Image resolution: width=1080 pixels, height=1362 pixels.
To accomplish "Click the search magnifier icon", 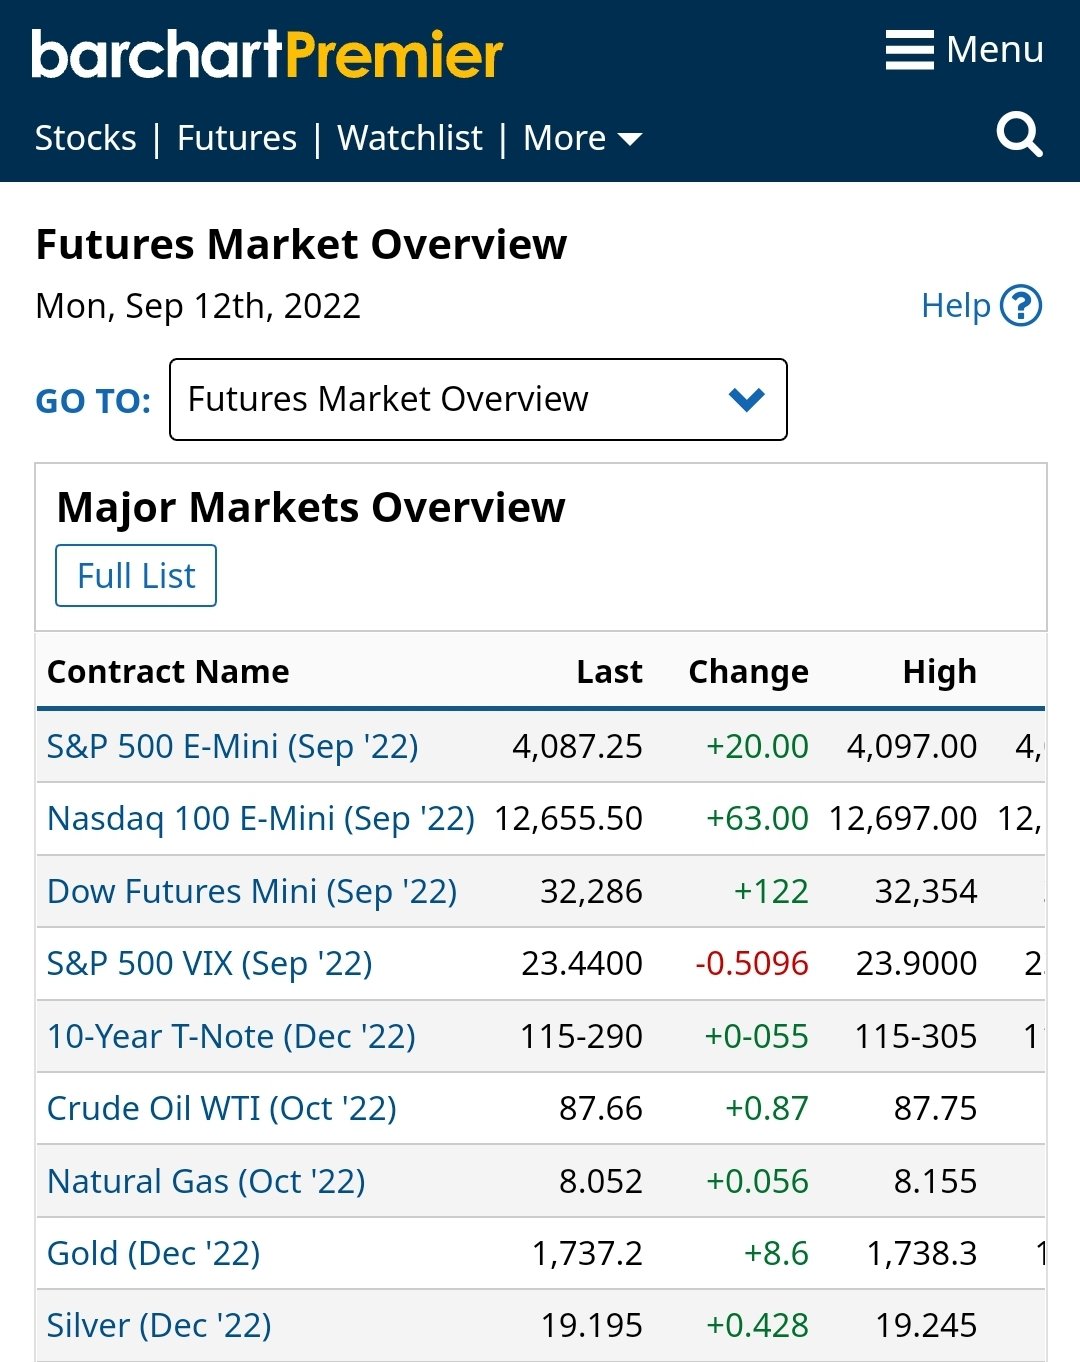I will [x=1019, y=134].
